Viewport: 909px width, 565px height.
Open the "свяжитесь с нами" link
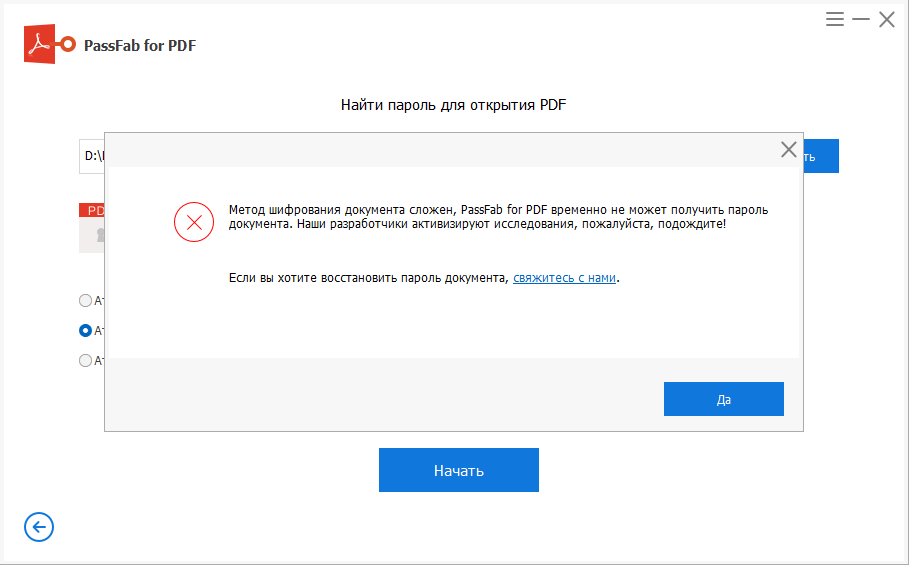tap(564, 278)
